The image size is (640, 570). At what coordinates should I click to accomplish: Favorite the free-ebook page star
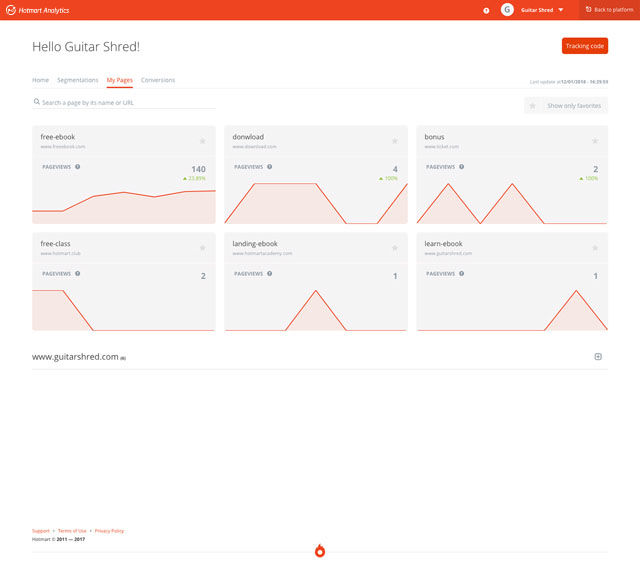(x=202, y=141)
